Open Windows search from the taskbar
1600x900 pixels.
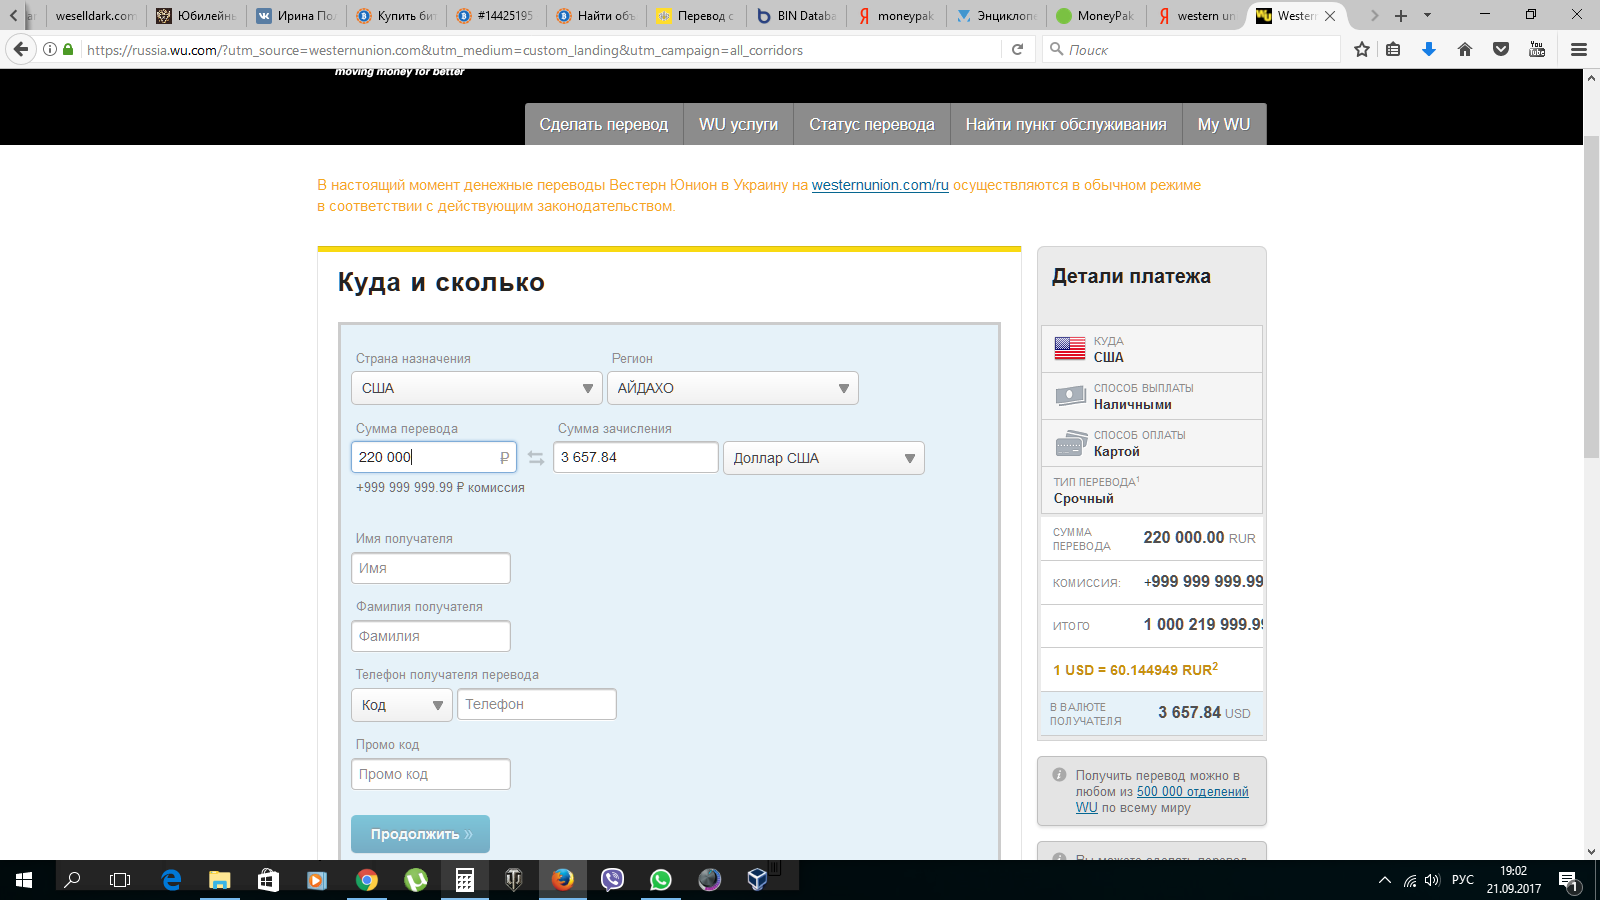(72, 880)
